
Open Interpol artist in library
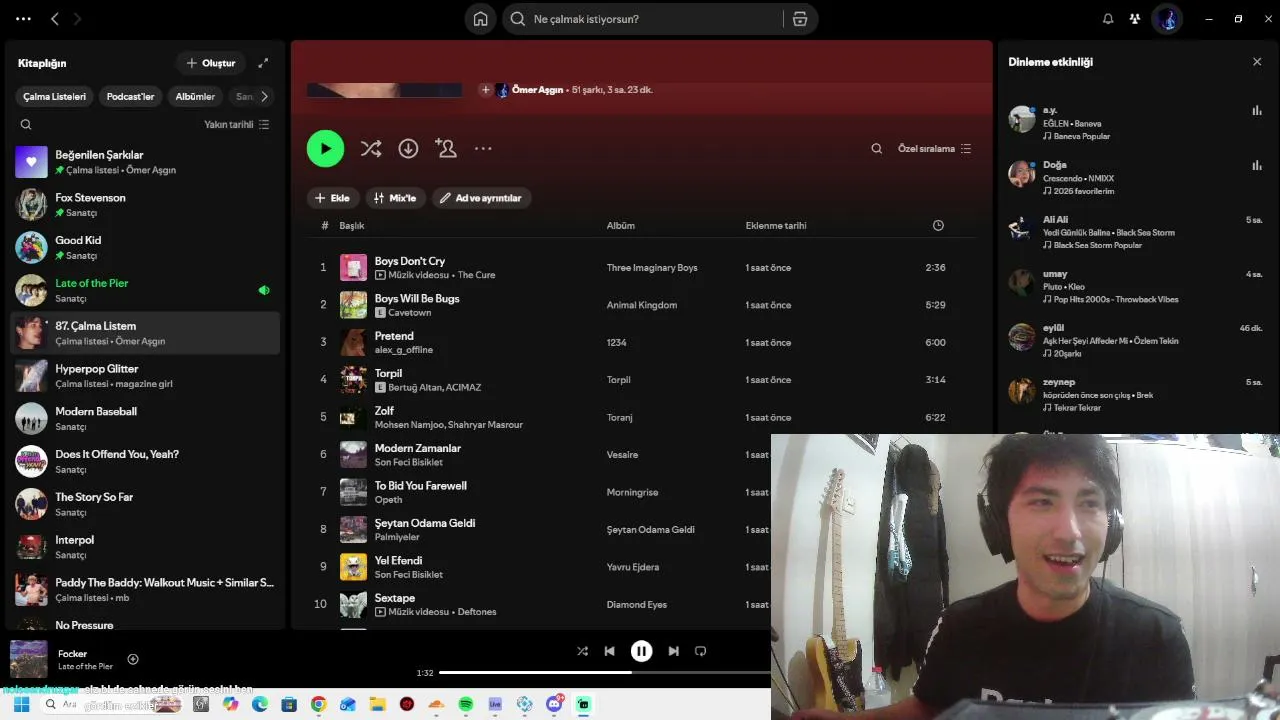point(146,547)
